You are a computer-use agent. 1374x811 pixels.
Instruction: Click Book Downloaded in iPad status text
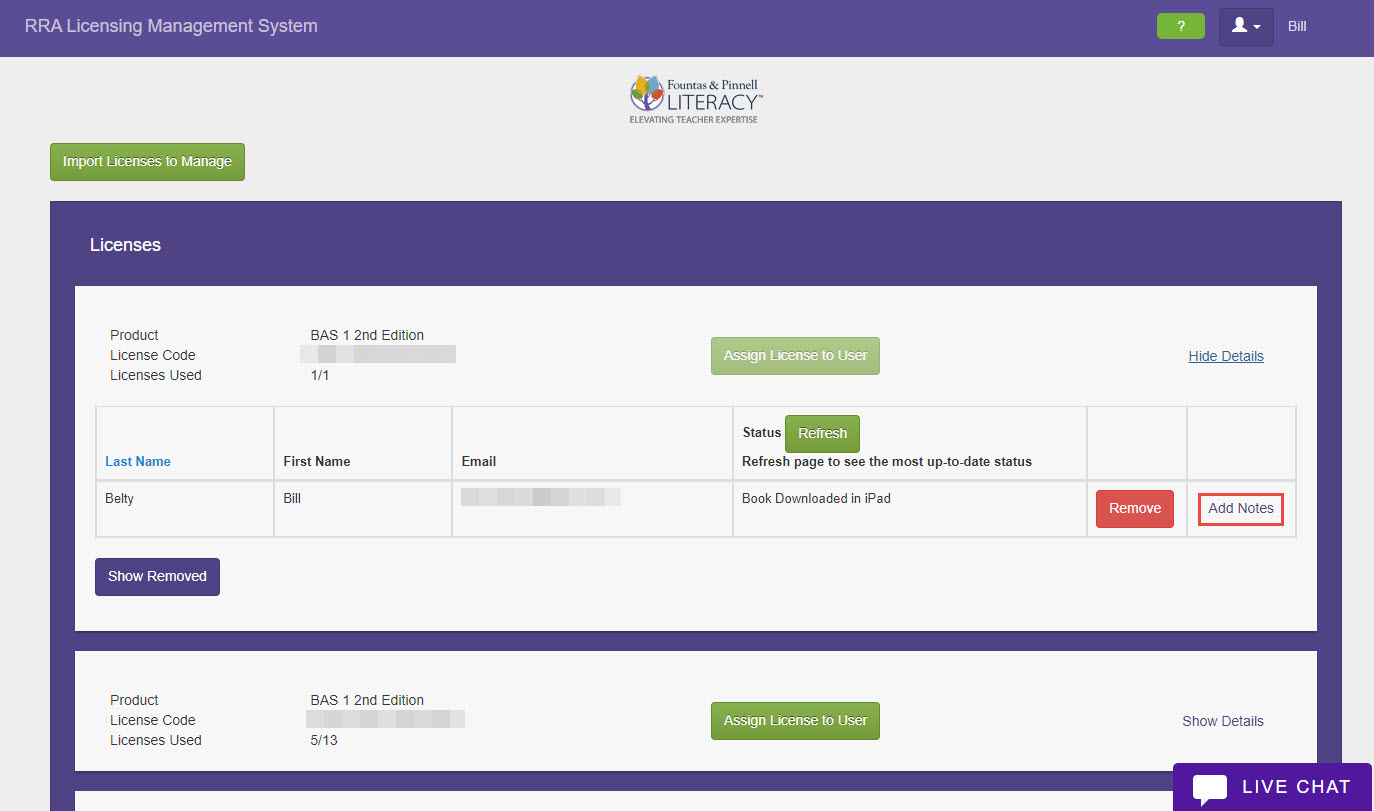click(x=816, y=499)
